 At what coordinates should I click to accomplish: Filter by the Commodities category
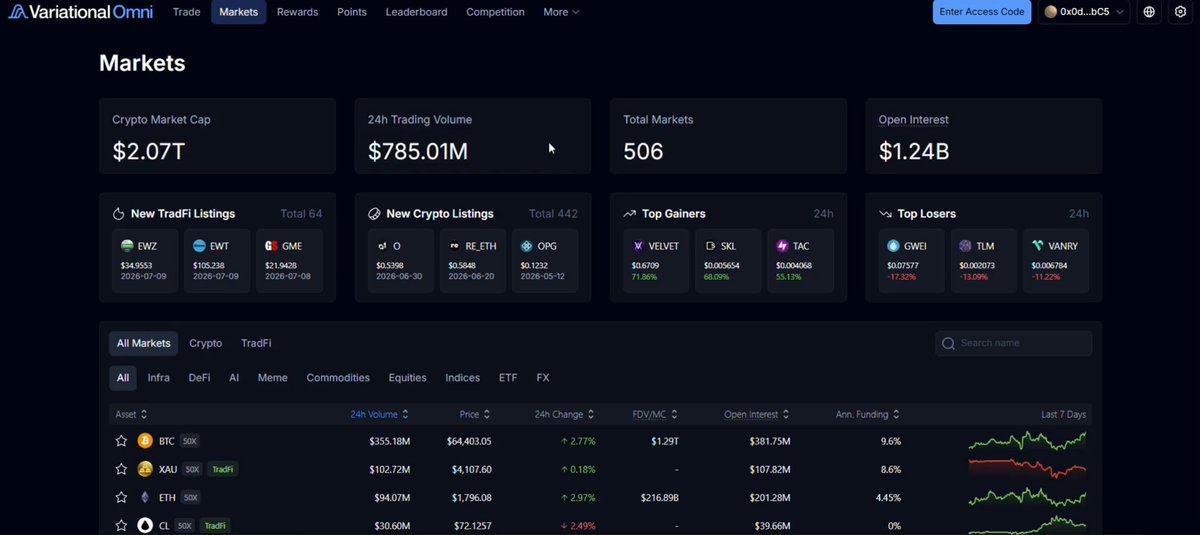[x=338, y=378]
